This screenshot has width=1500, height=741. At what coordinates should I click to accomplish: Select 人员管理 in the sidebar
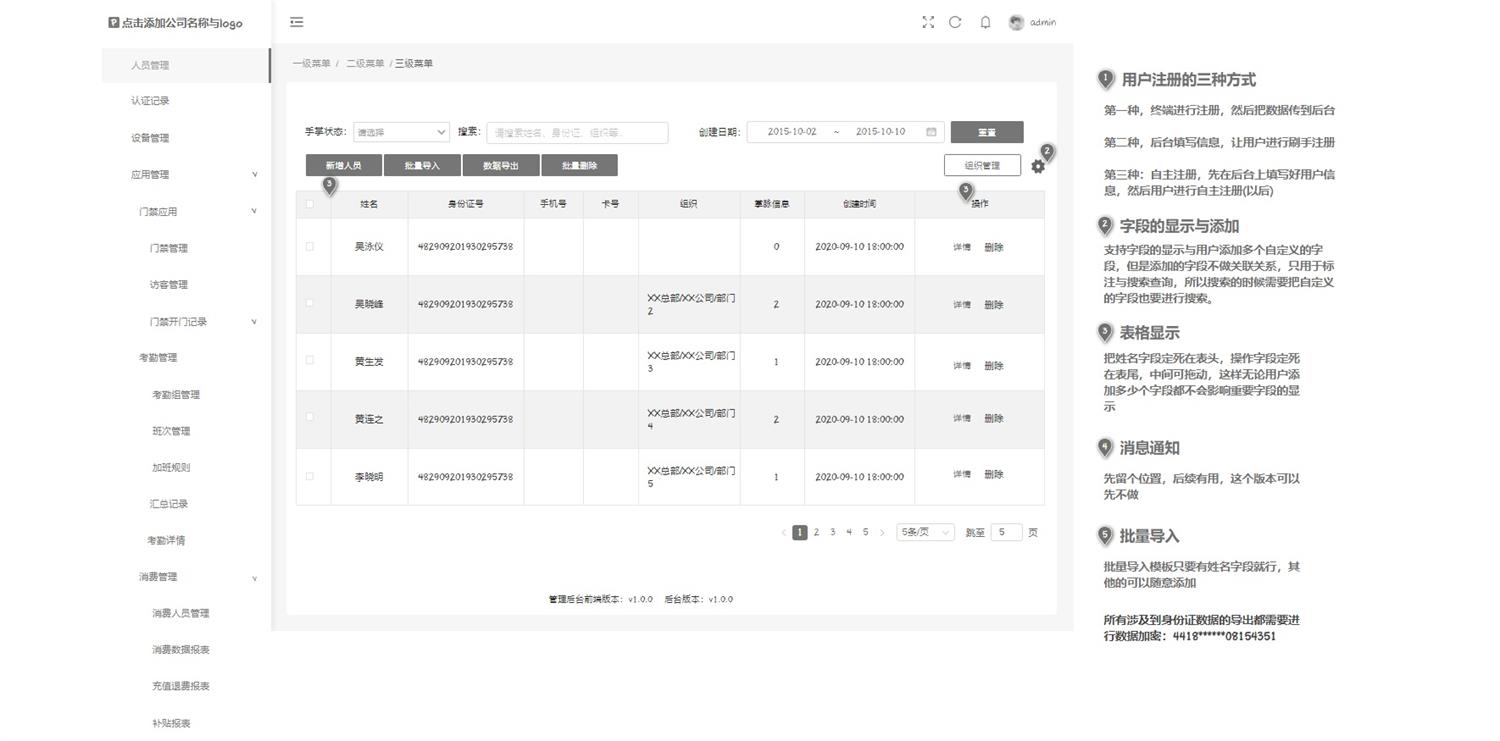[x=186, y=65]
